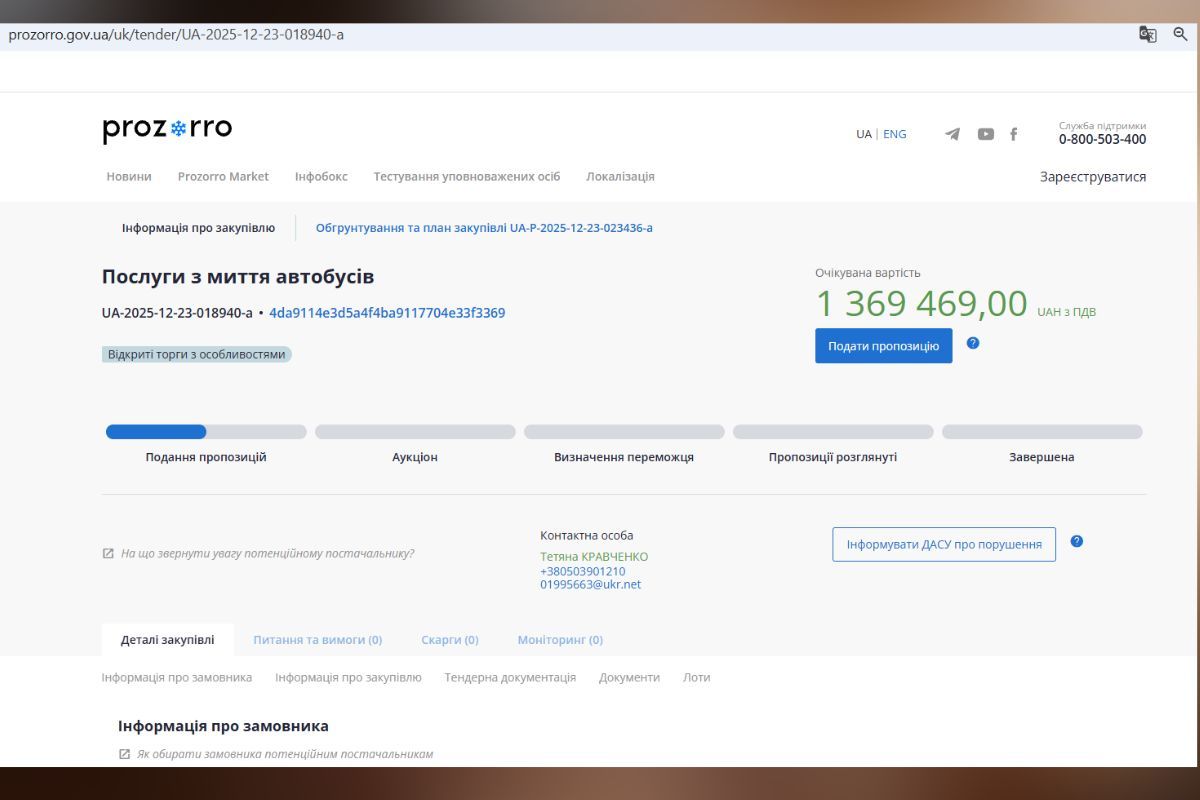
Task: Click the help icon beside Подати пропозицію
Action: tap(973, 345)
